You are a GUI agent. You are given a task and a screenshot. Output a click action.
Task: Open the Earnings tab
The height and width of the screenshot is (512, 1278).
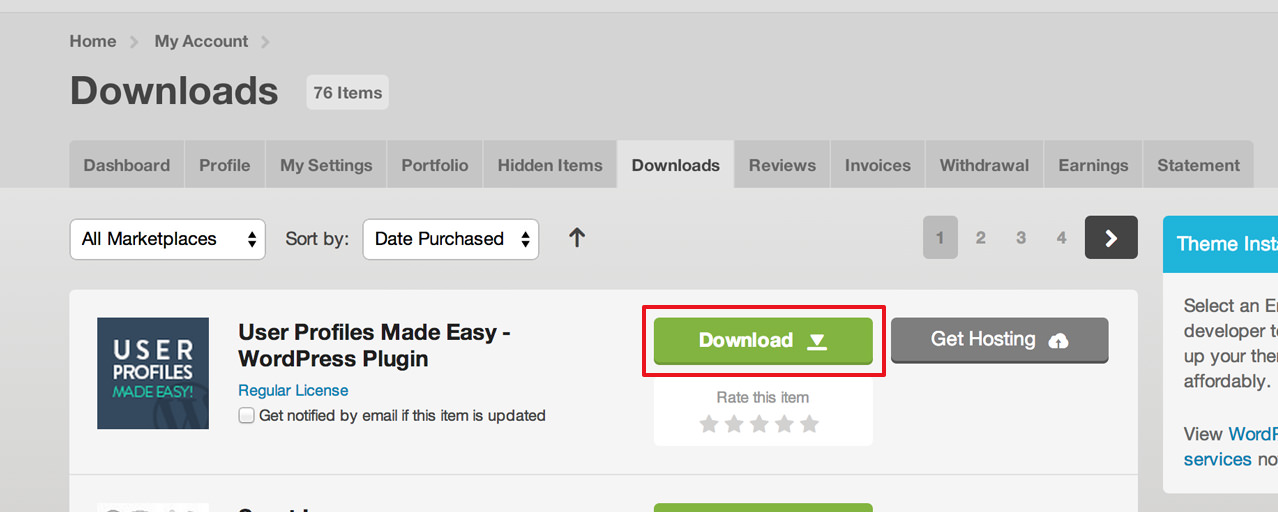(x=1093, y=165)
